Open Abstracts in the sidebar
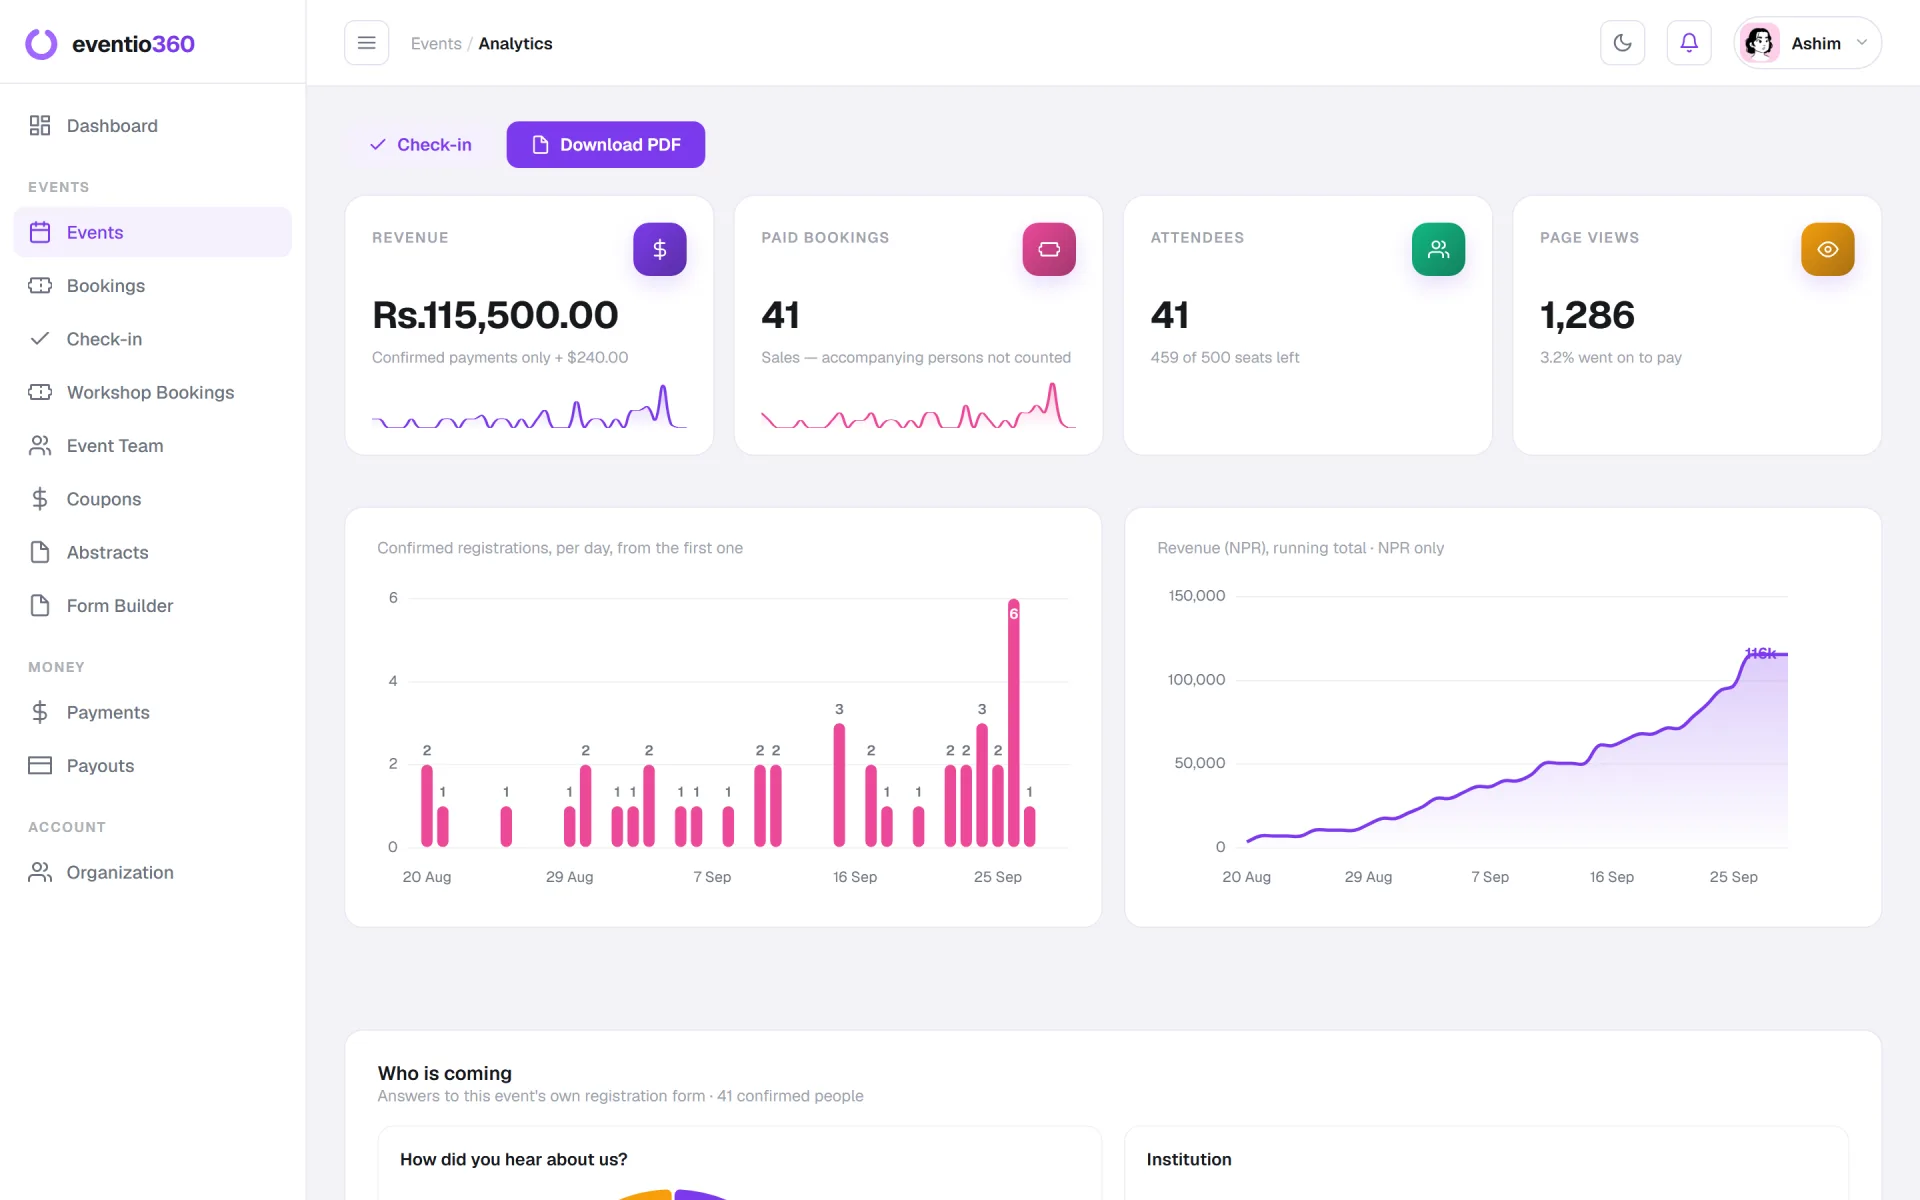The image size is (1920, 1200). [153, 552]
